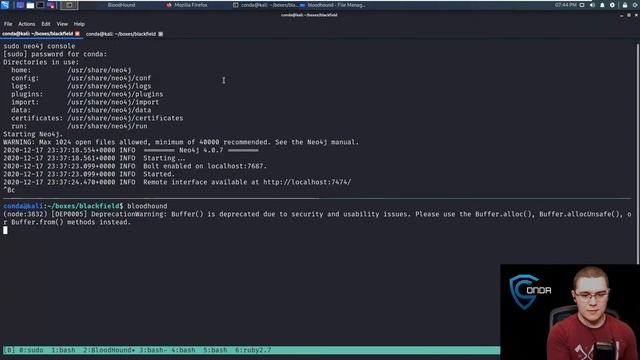Select tmux window '4:bash' in status bar
Image resolution: width=640 pixels, height=360 pixels.
tap(183, 350)
